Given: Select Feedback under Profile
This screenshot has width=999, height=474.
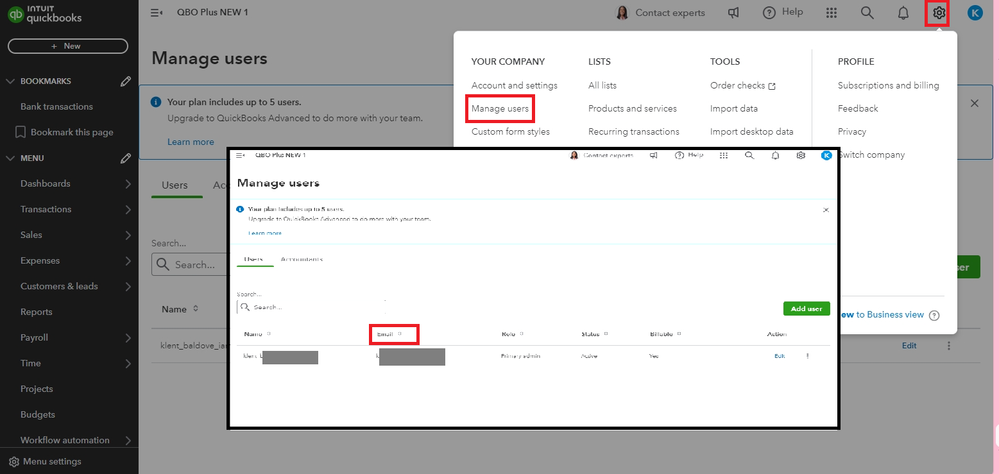Looking at the screenshot, I should click(858, 109).
